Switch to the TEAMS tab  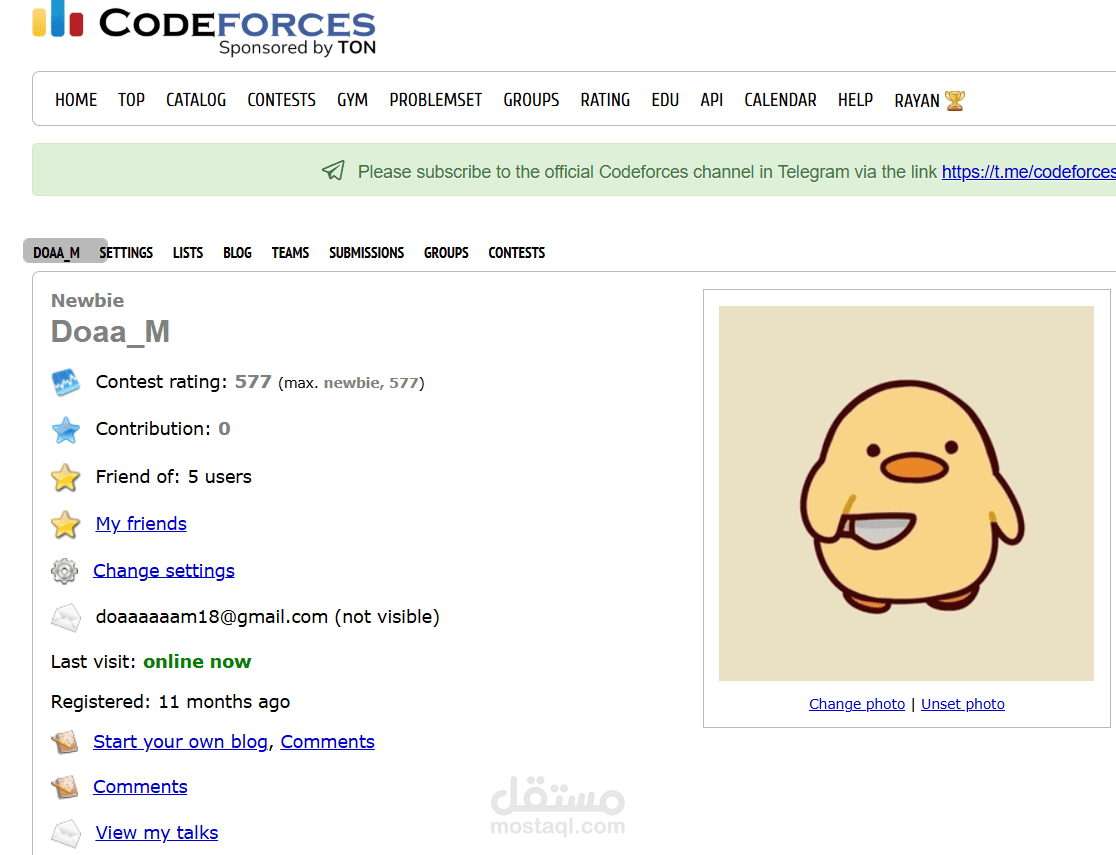coord(290,253)
